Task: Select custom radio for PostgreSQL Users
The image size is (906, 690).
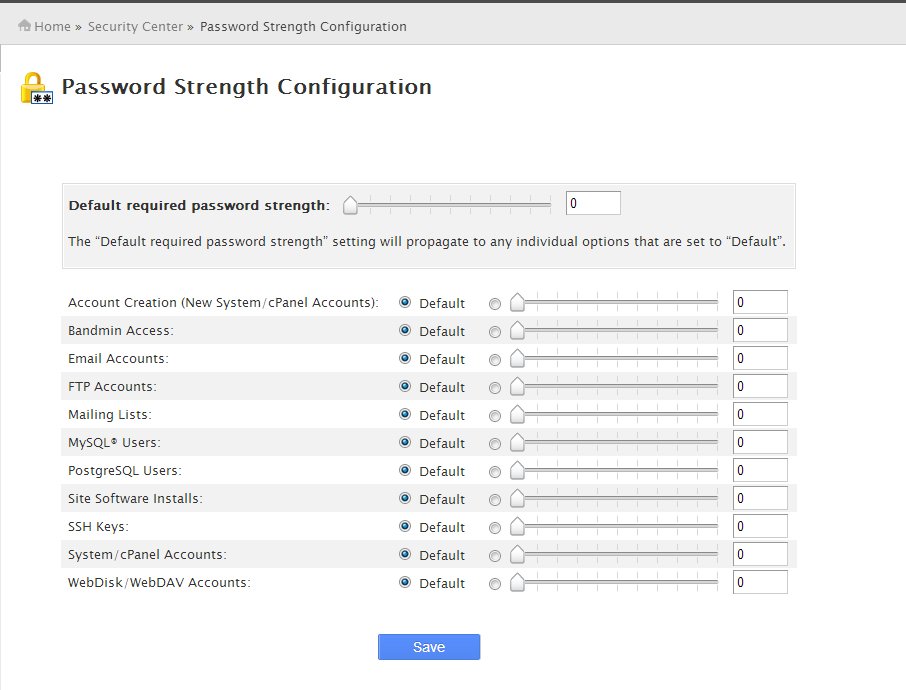Action: coord(495,472)
